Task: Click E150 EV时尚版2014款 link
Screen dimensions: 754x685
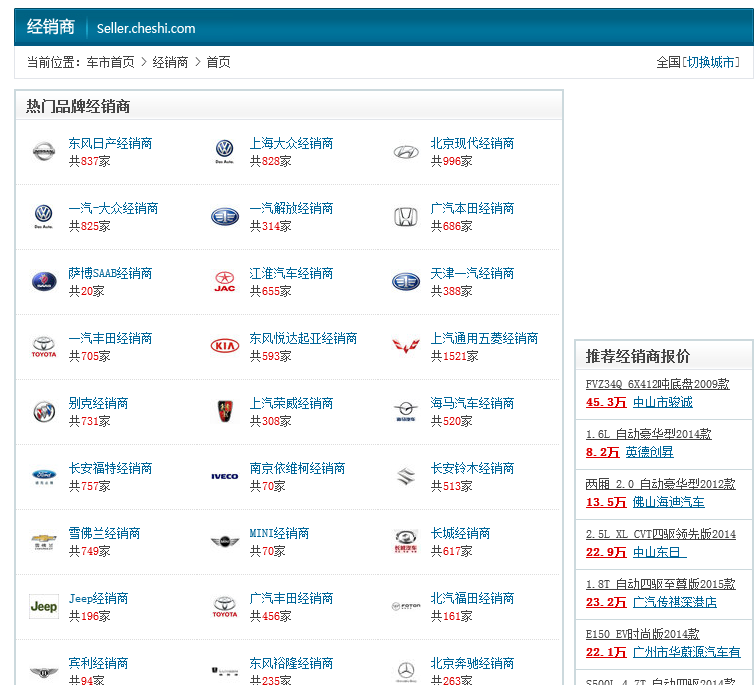Action: tap(642, 634)
